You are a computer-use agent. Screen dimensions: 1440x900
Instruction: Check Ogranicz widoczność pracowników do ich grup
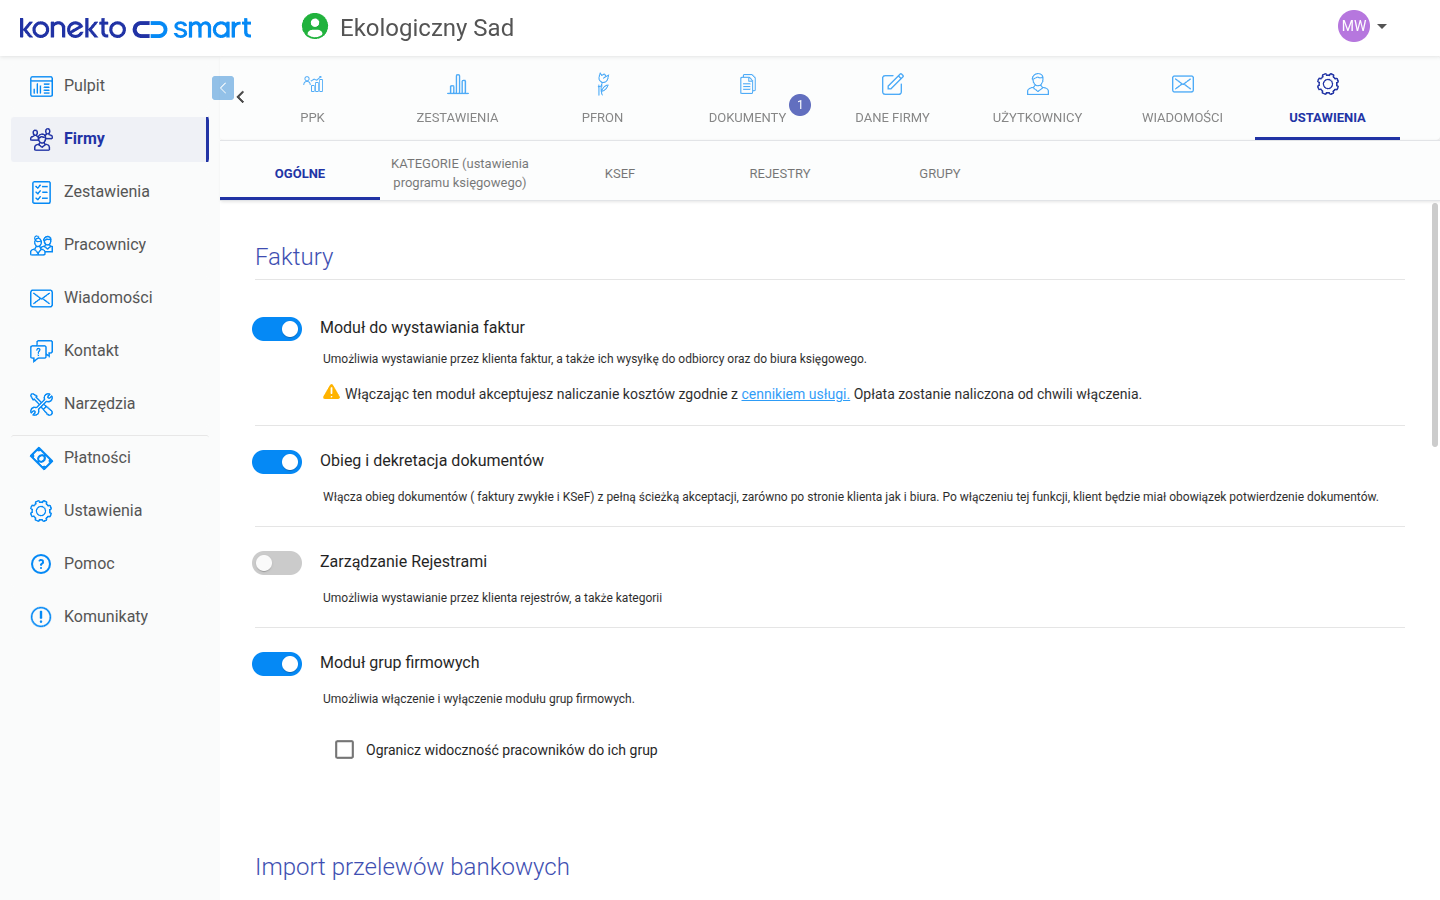coord(345,750)
